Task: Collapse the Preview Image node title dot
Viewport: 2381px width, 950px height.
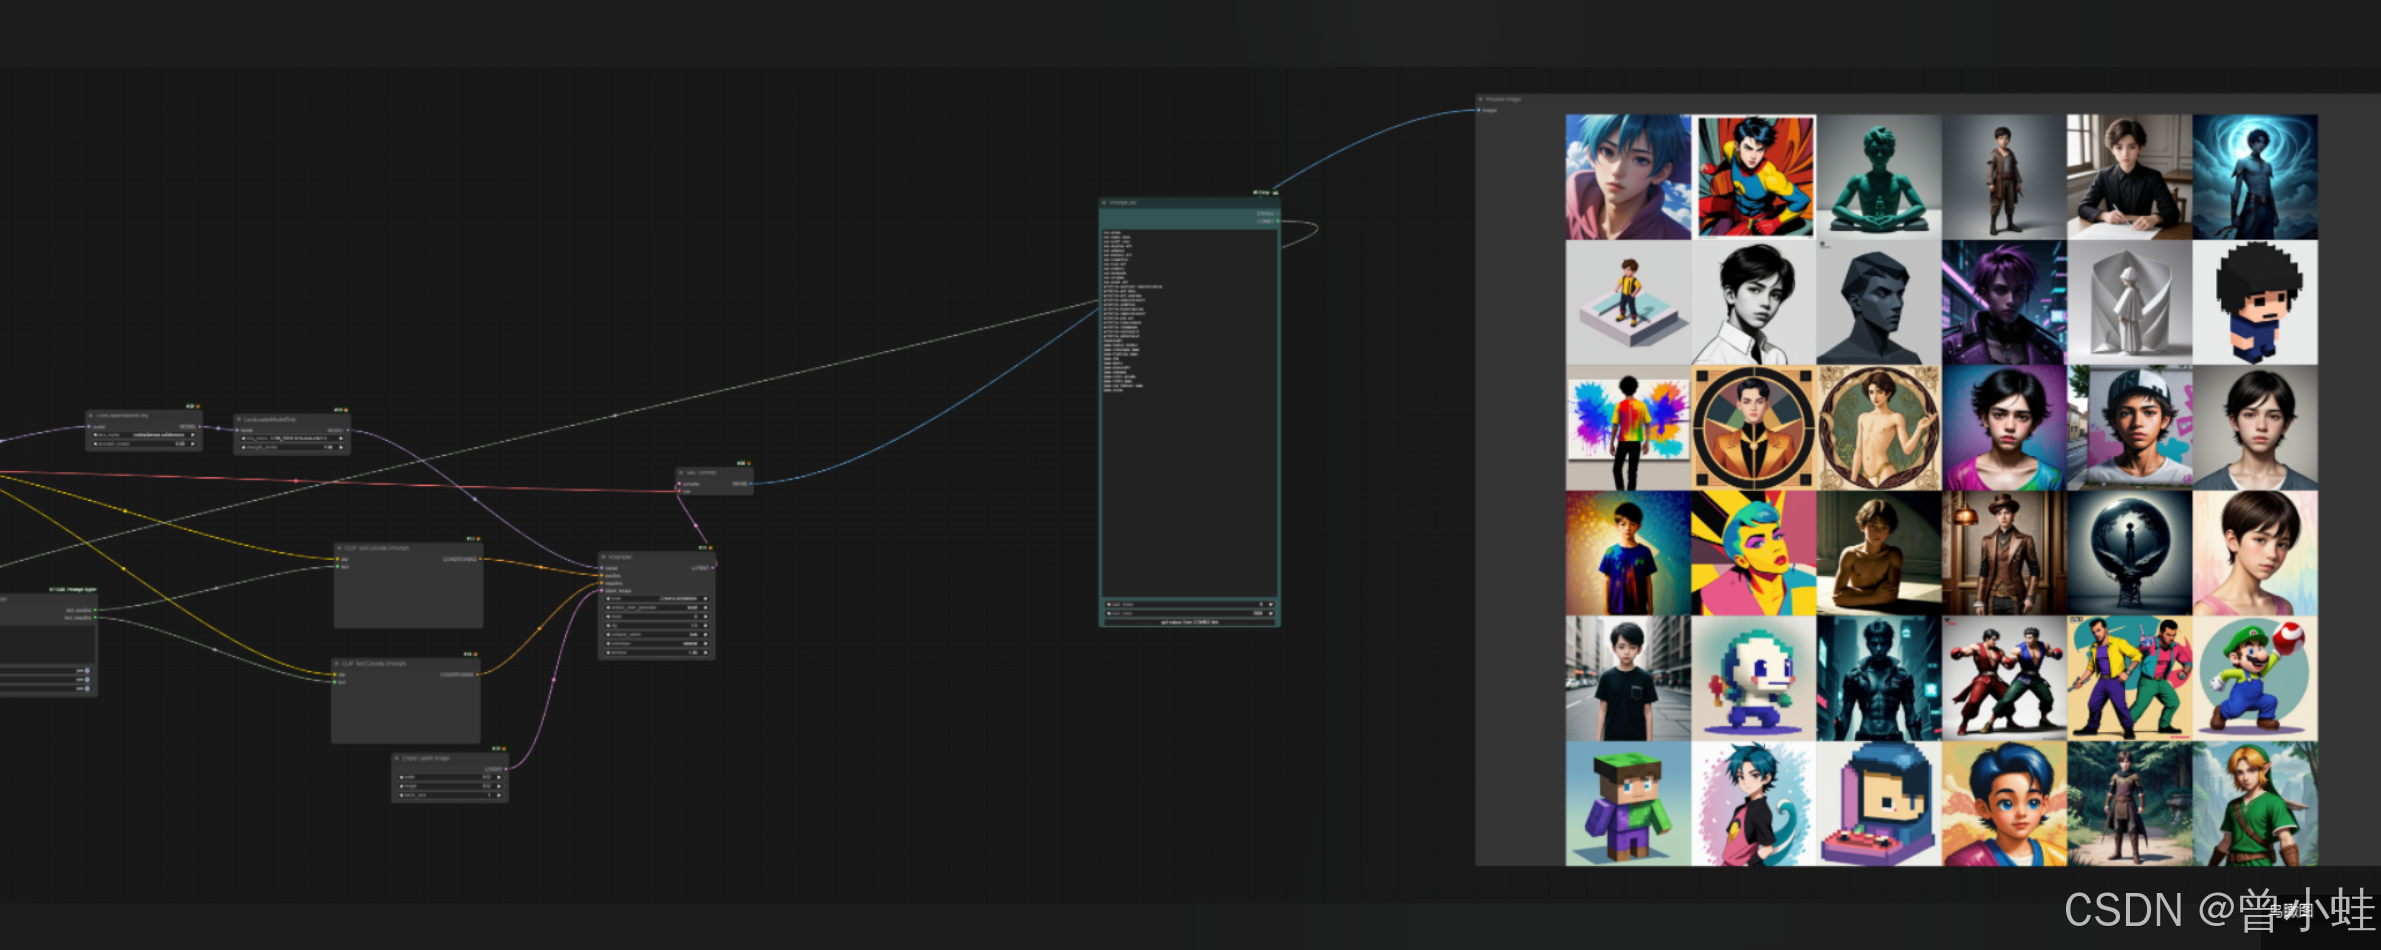Action: [1481, 99]
